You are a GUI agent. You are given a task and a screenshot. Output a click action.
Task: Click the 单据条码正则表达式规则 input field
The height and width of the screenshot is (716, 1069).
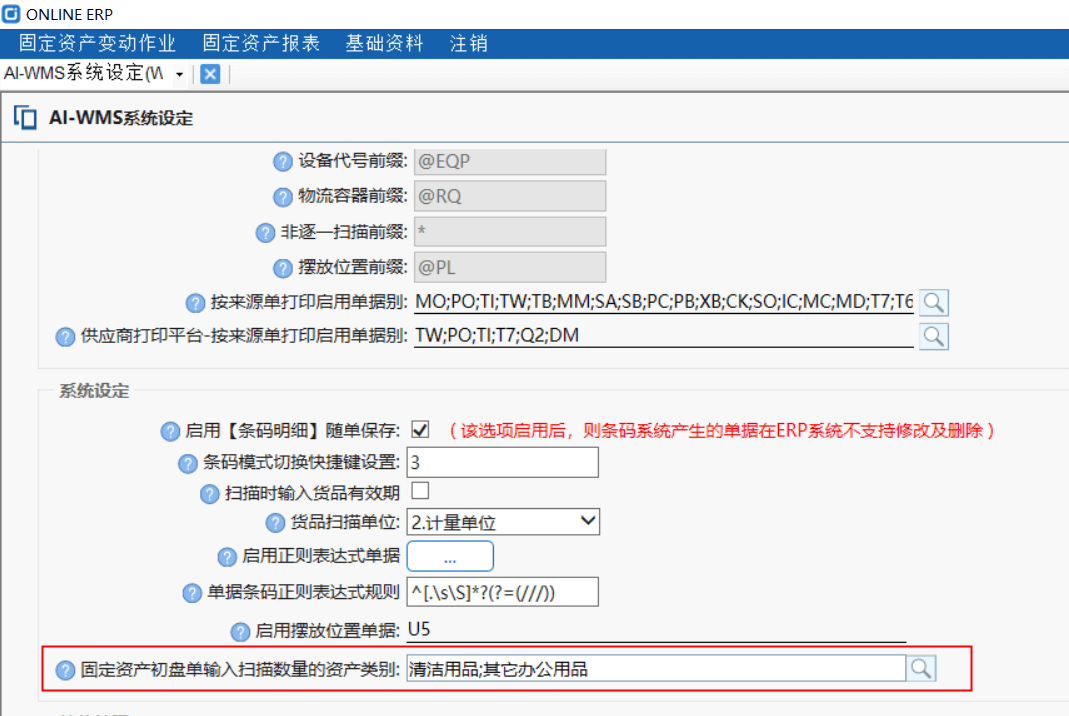click(x=503, y=592)
